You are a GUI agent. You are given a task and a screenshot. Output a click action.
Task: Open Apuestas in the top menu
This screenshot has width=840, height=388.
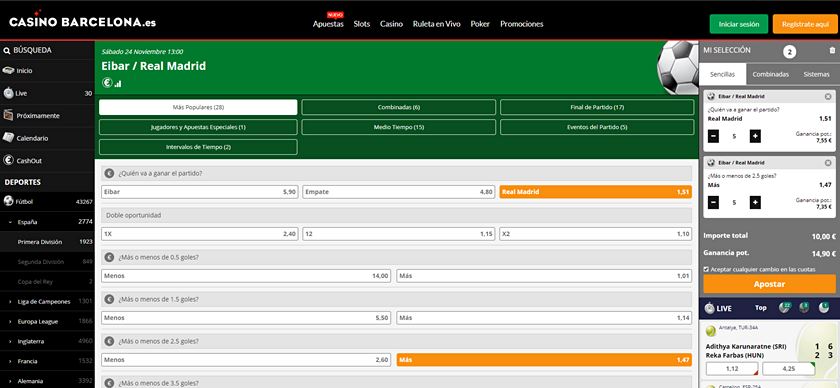[328, 24]
